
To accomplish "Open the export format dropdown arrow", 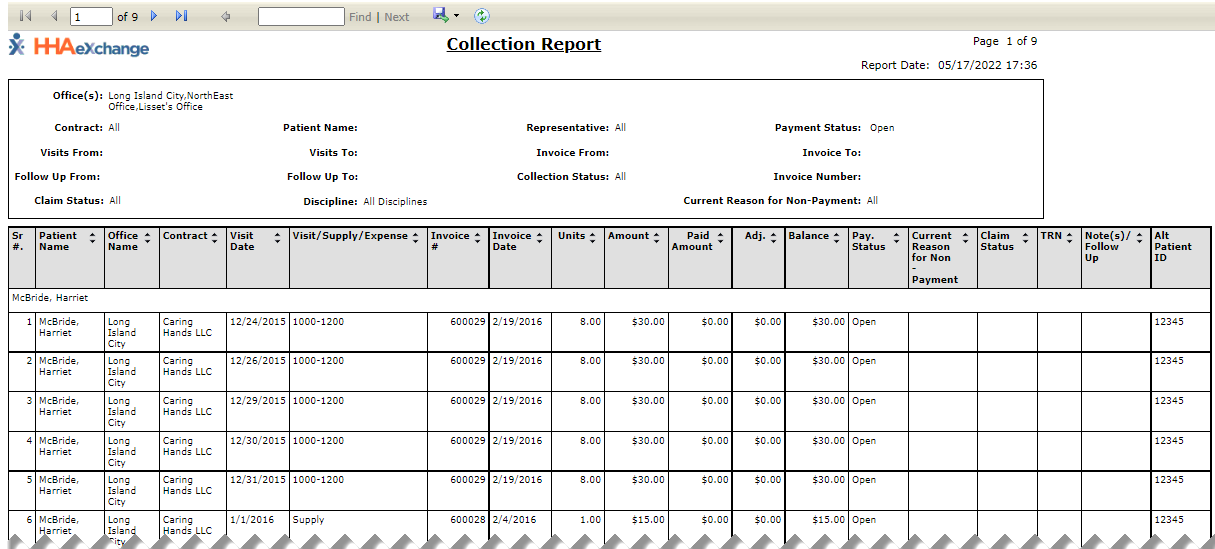I will (457, 16).
